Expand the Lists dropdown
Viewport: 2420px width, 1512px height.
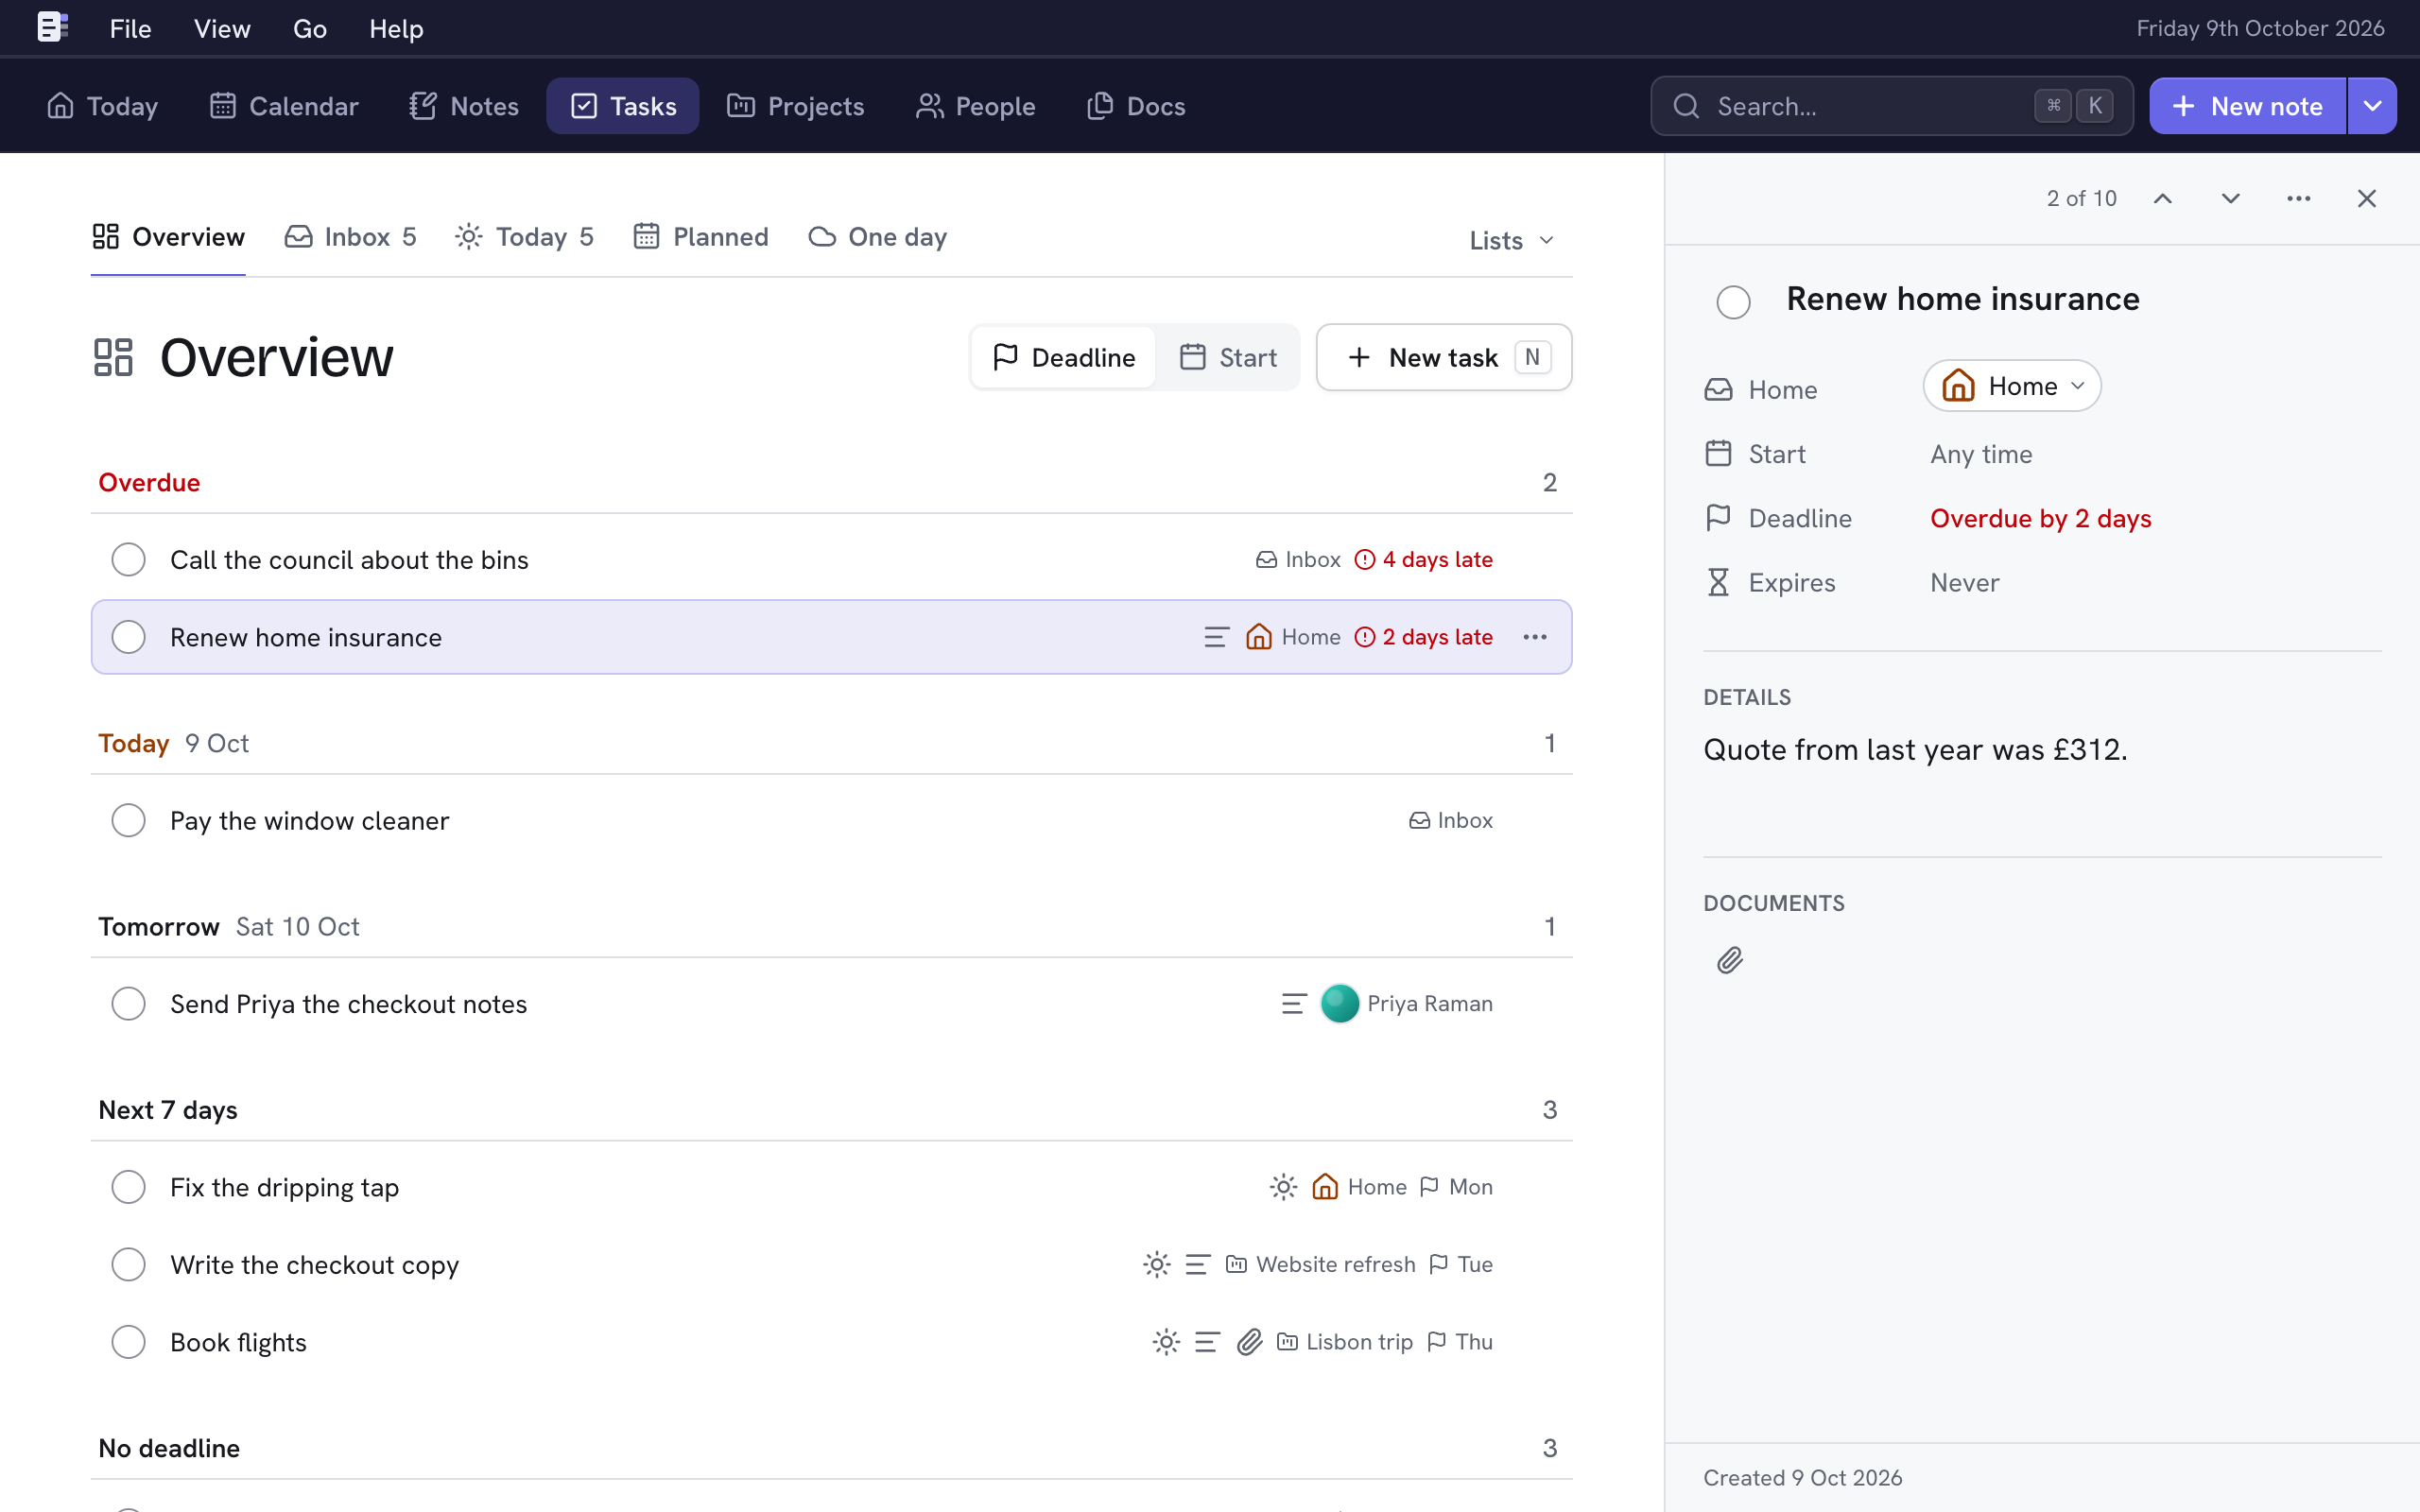[1511, 240]
